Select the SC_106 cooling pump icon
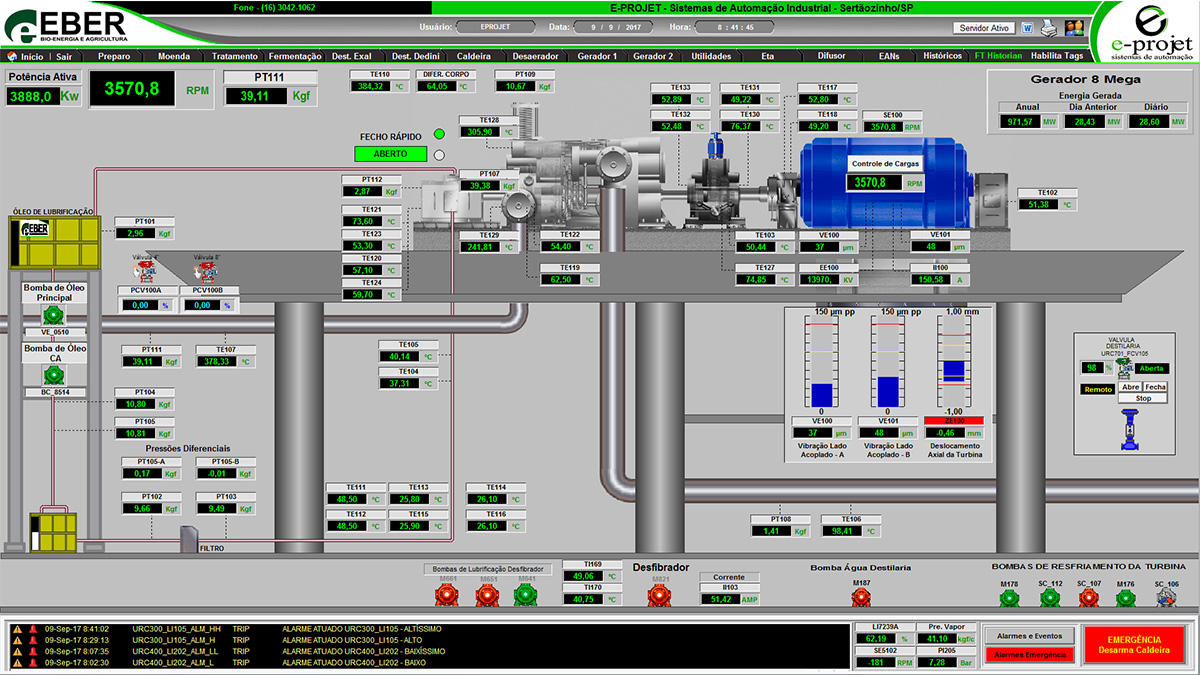Screen dimensions: 1200x675 [1165, 597]
